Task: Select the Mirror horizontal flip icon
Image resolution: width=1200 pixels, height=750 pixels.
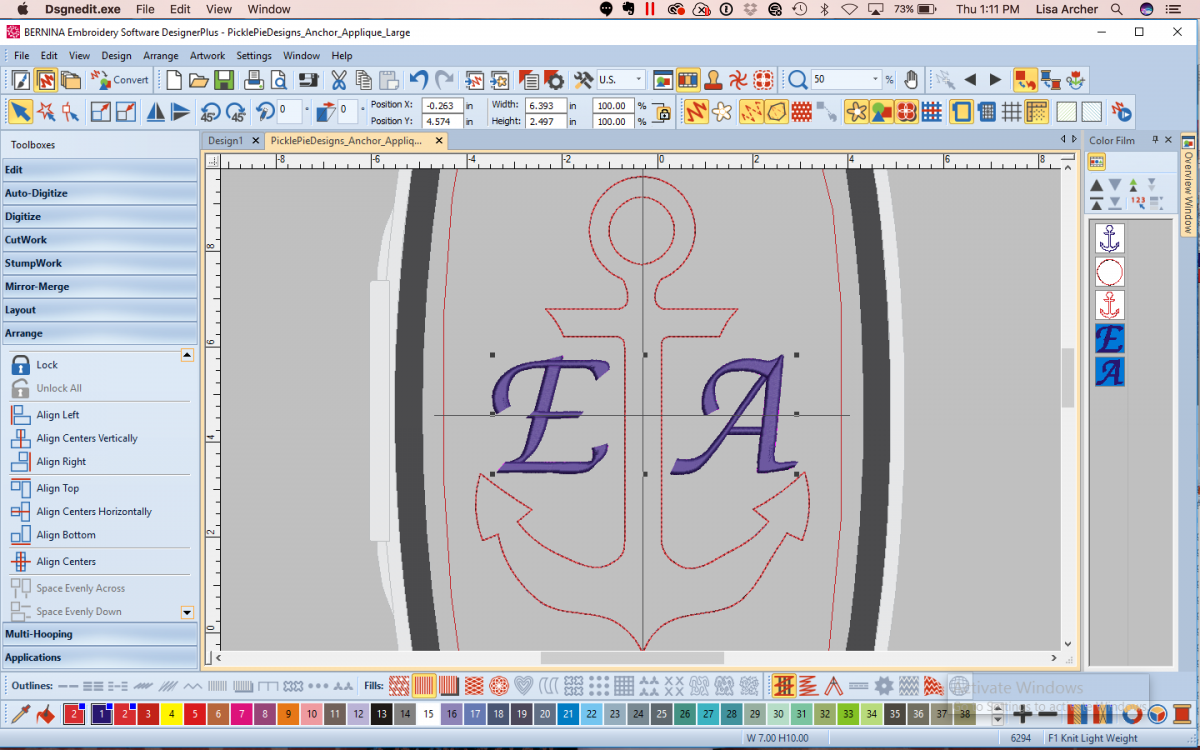Action: tap(155, 112)
